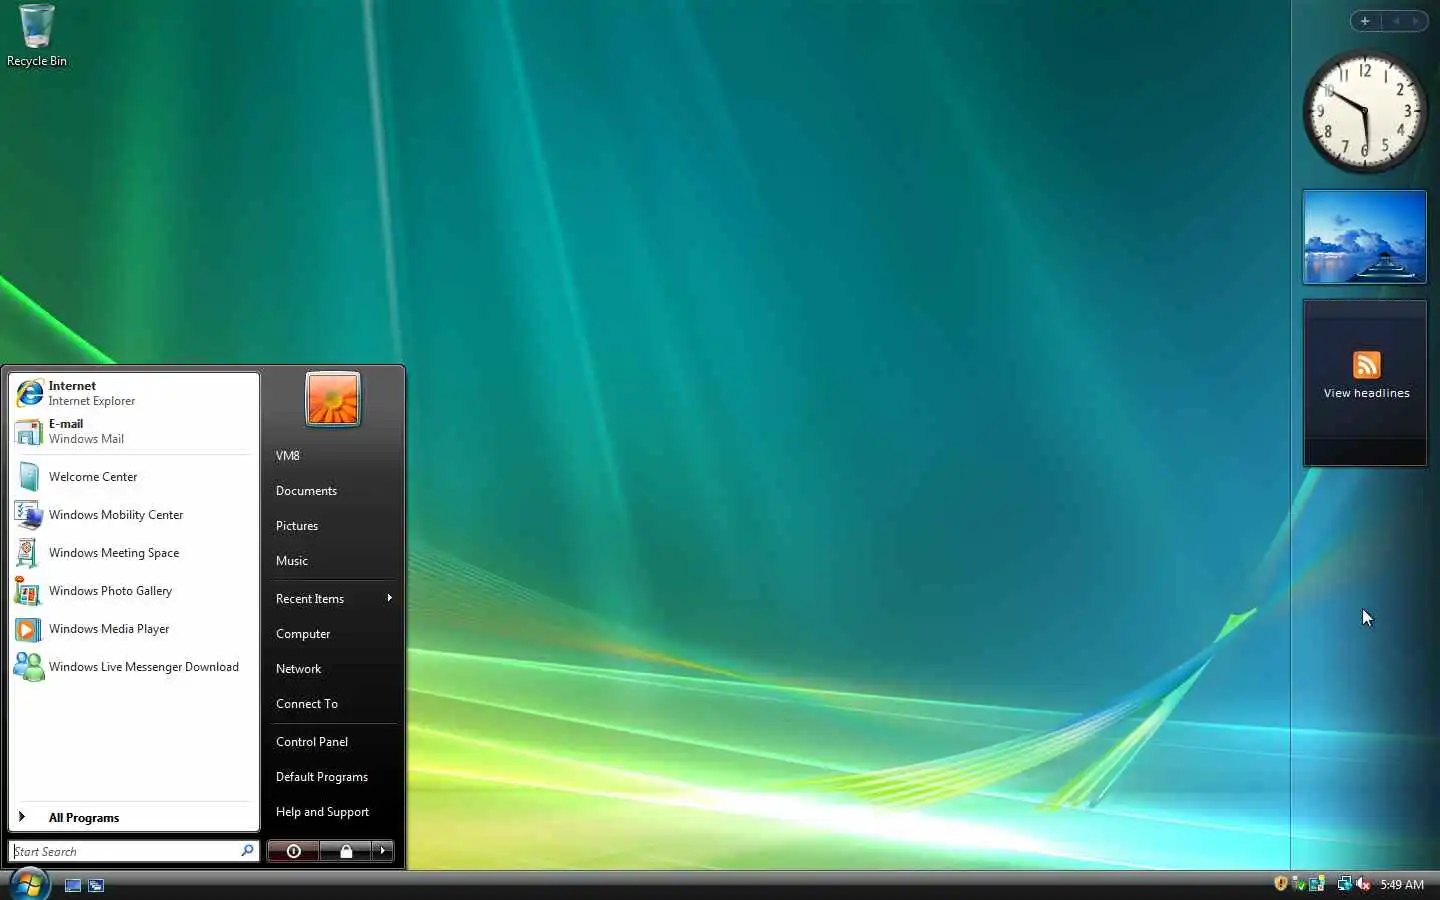Click the analog clock gadget
This screenshot has width=1440, height=900.
tap(1365, 112)
